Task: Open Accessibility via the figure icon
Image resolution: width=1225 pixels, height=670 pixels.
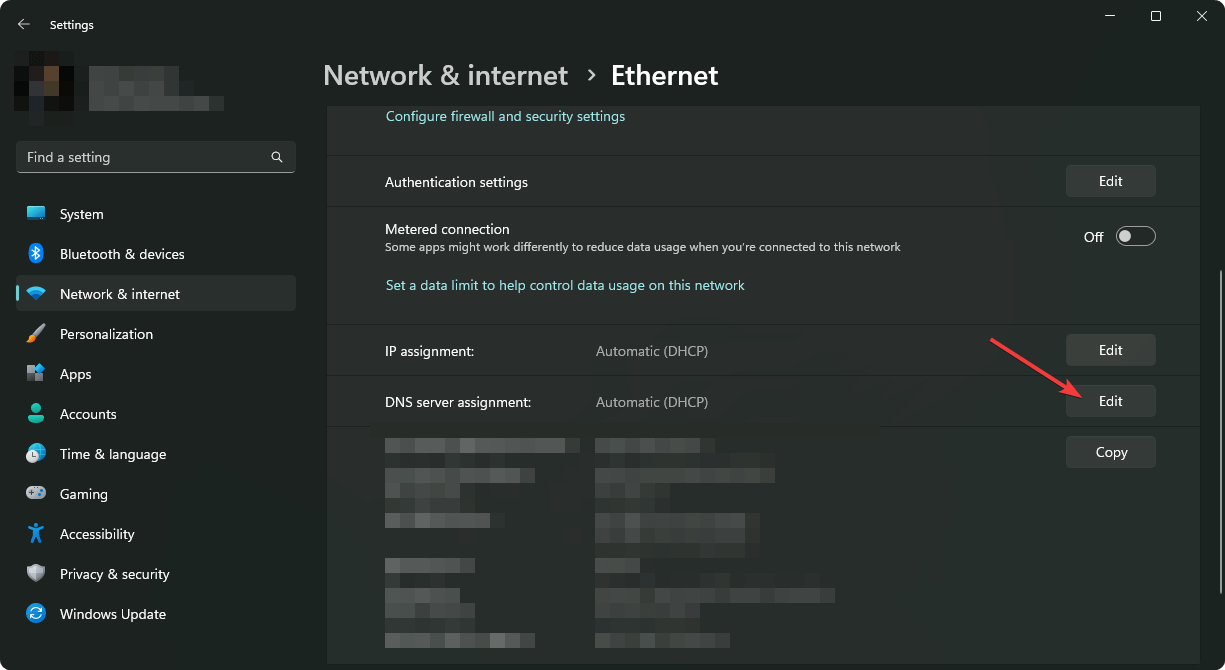Action: point(36,534)
